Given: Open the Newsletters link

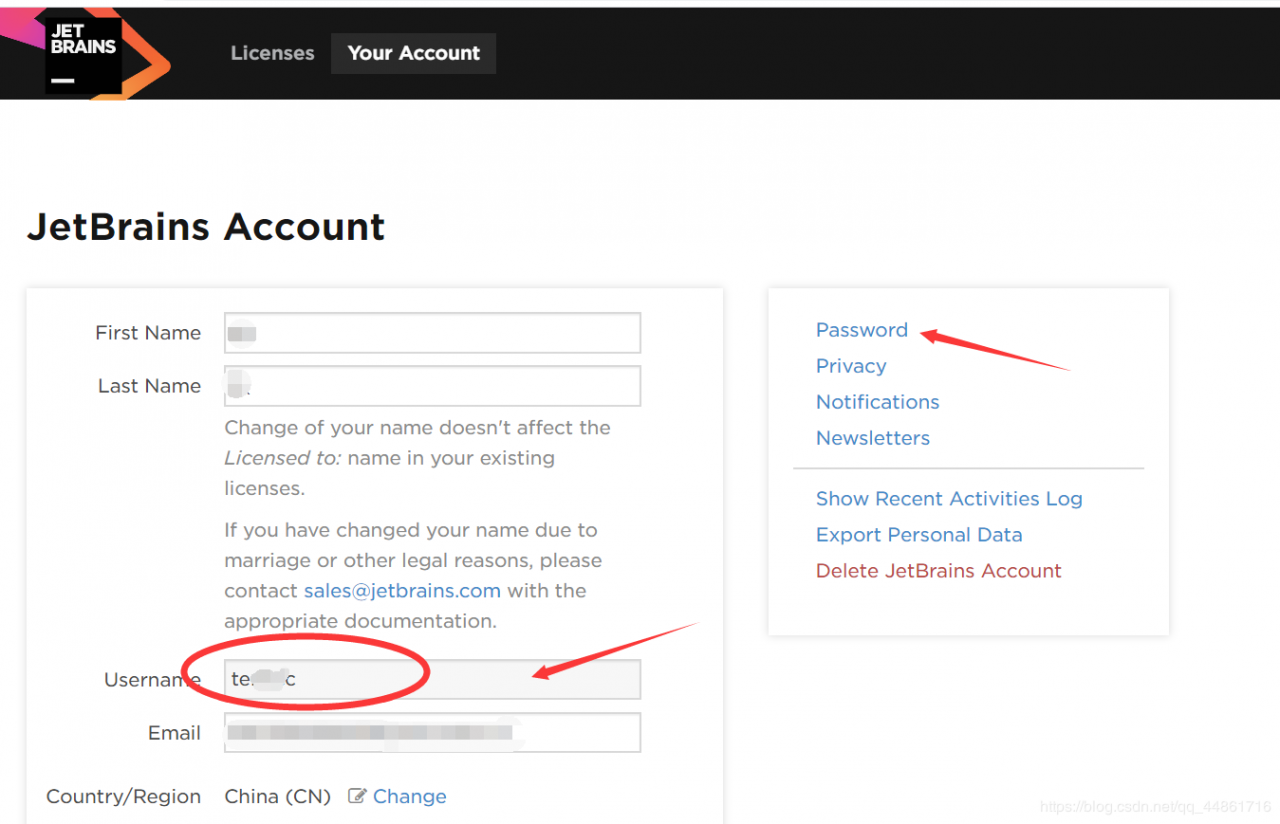Looking at the screenshot, I should (x=873, y=438).
